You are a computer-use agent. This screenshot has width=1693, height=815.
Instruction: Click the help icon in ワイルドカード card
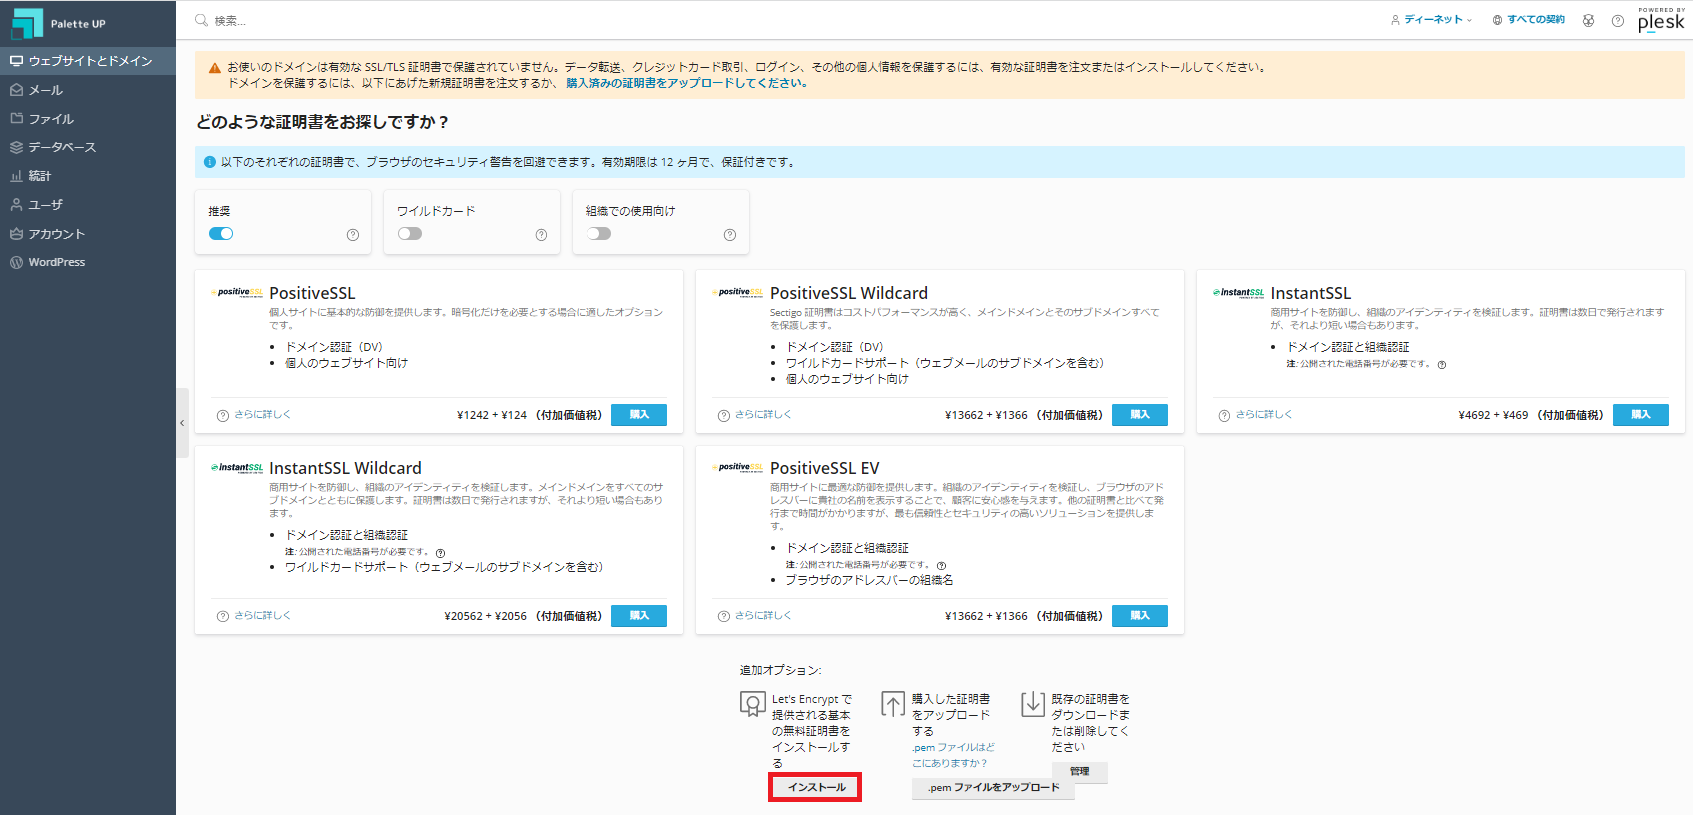541,235
